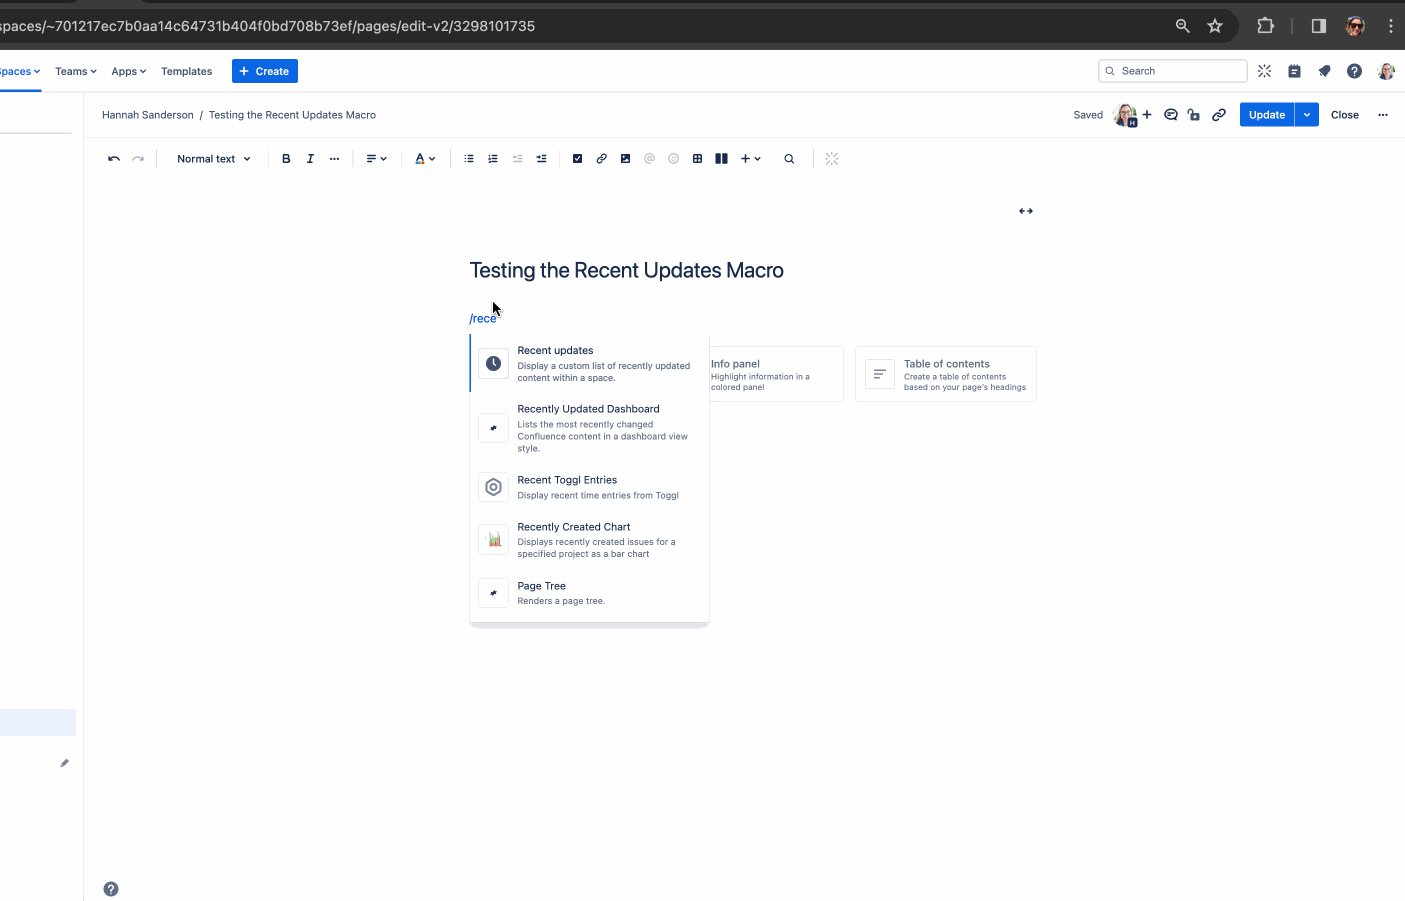Insert column layouts
This screenshot has width=1405, height=901.
coord(721,159)
